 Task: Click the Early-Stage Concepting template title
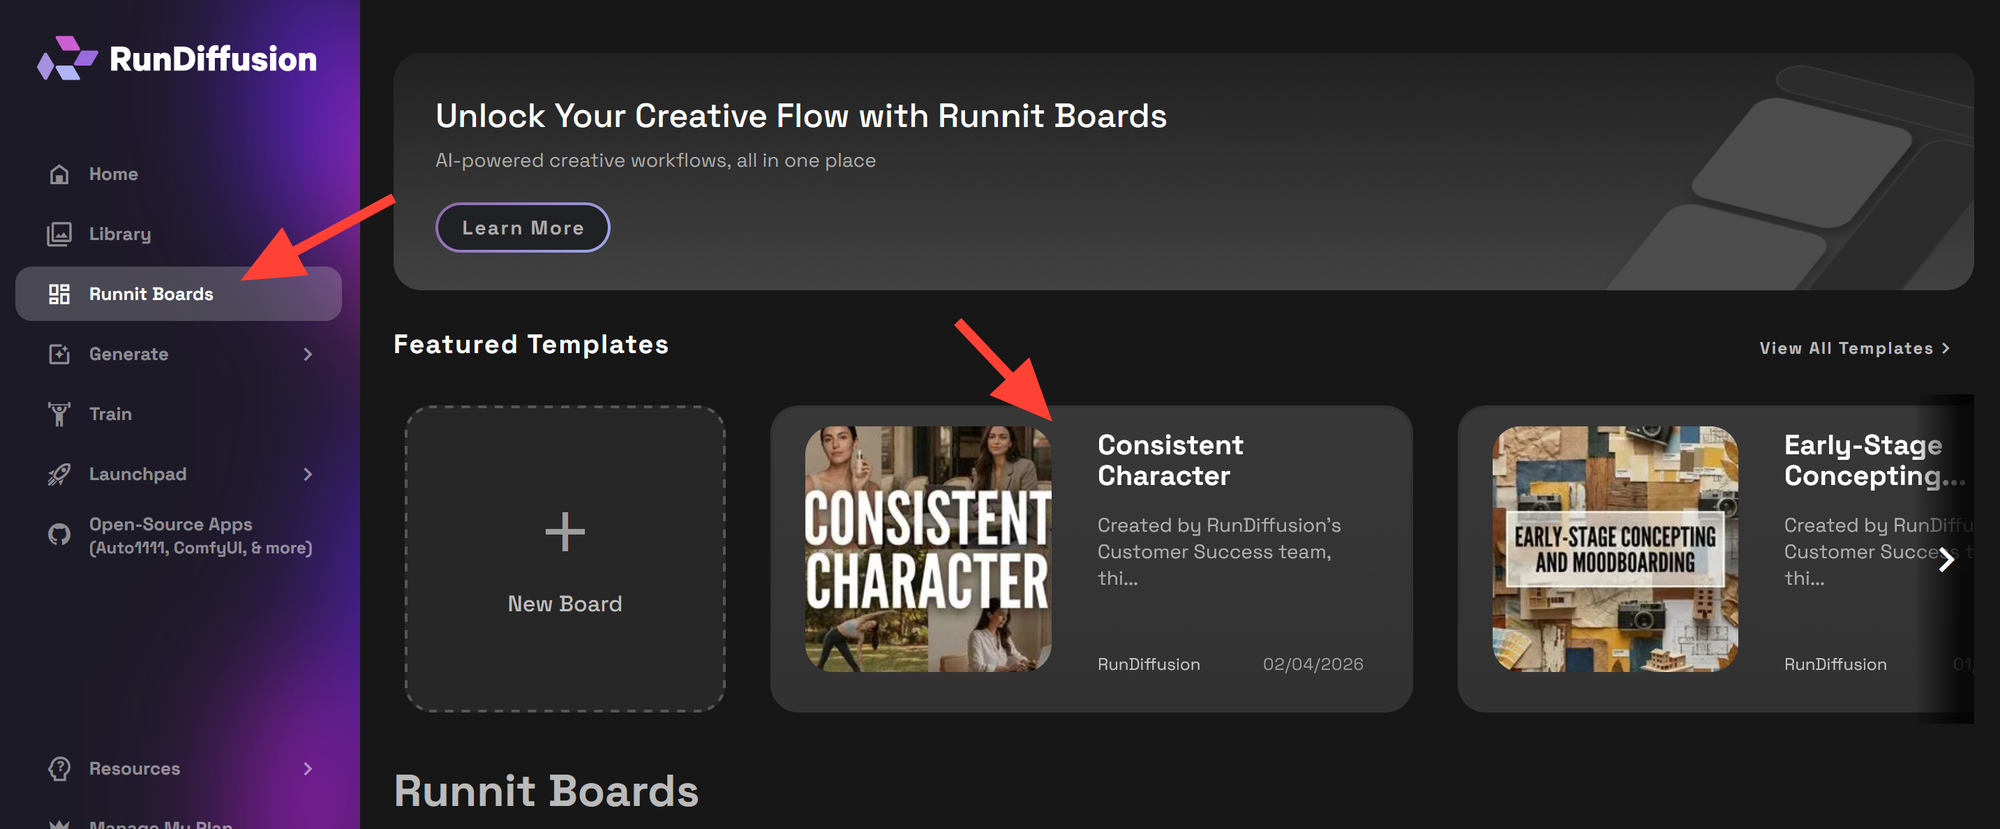(x=1874, y=460)
